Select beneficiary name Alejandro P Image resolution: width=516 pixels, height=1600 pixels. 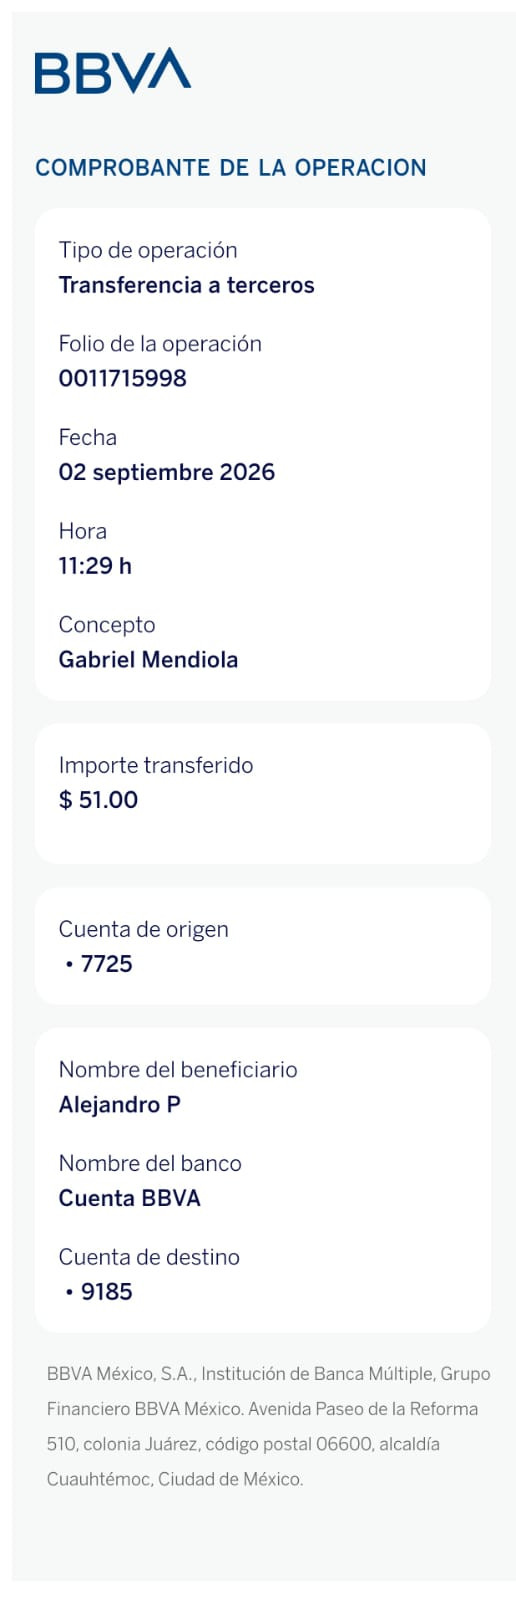tap(119, 1105)
